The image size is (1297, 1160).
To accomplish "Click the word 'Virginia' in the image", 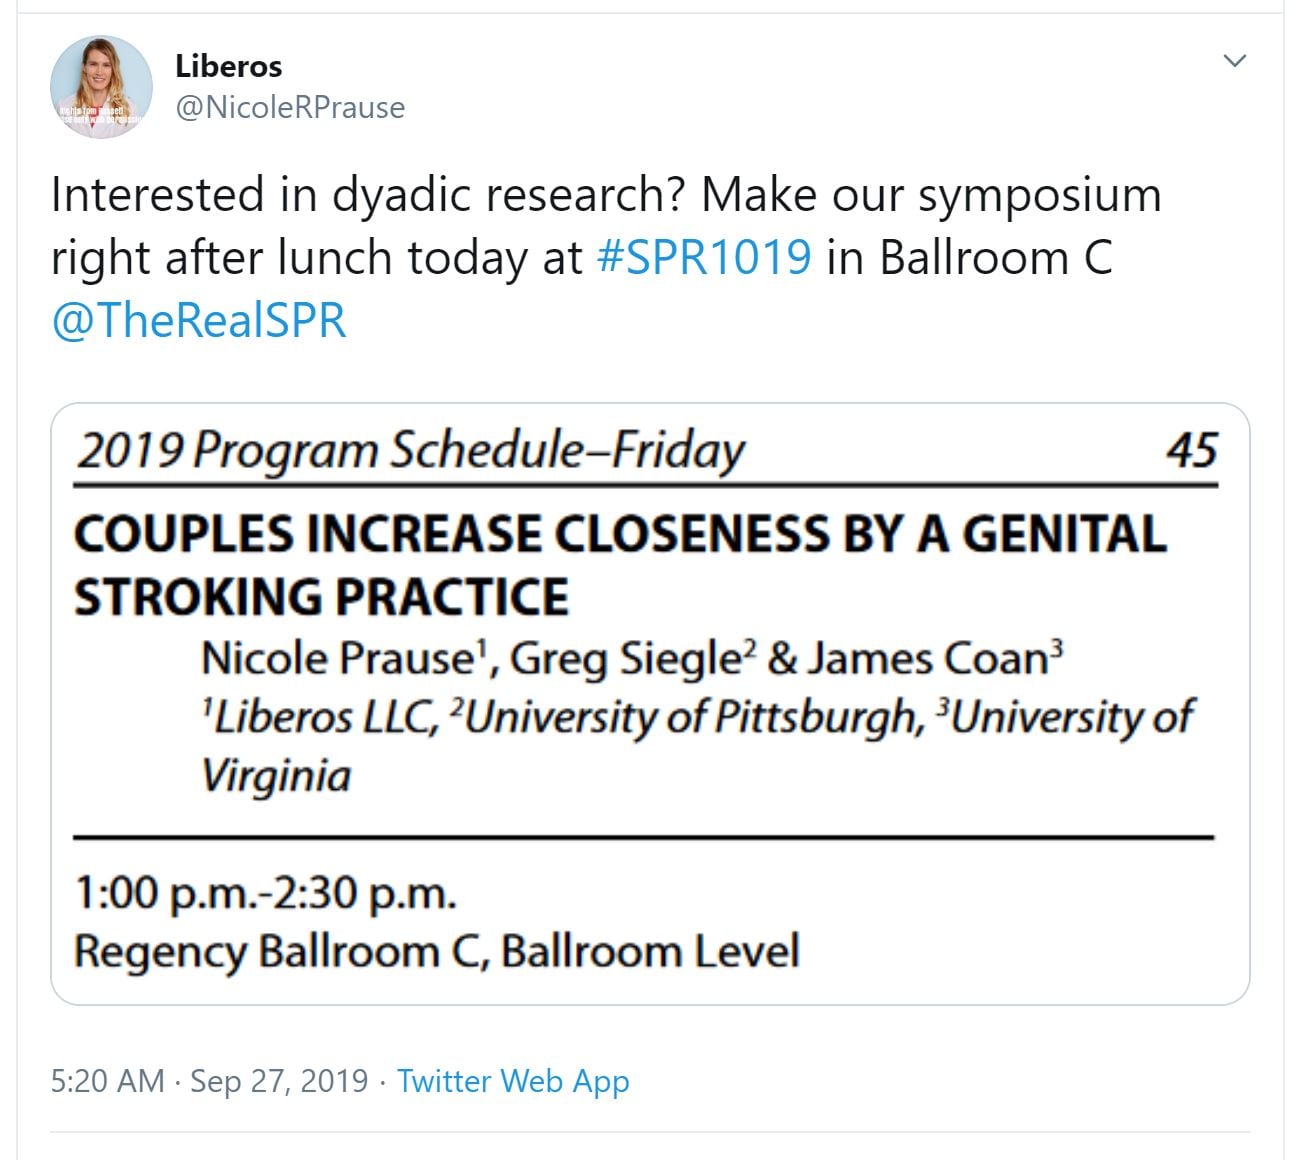I will 277,775.
